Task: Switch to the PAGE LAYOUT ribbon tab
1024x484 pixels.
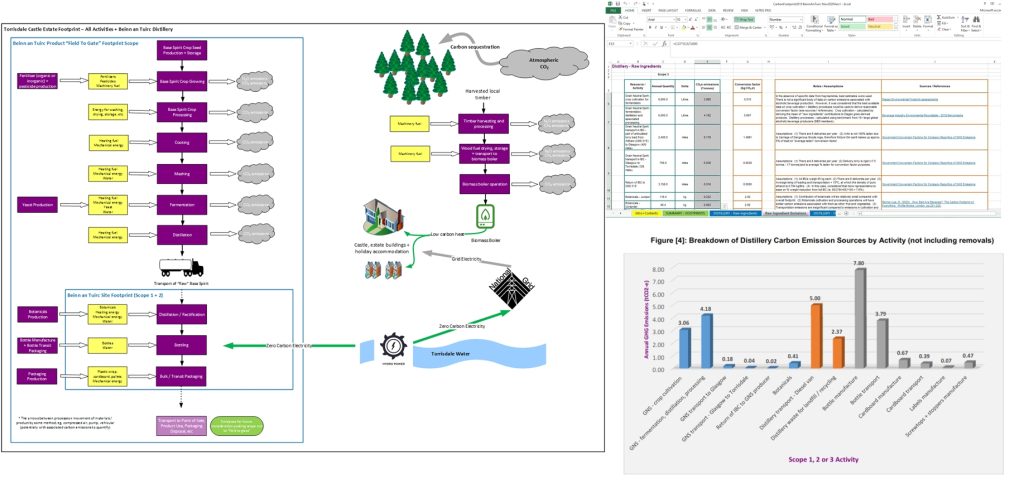Action: click(668, 10)
